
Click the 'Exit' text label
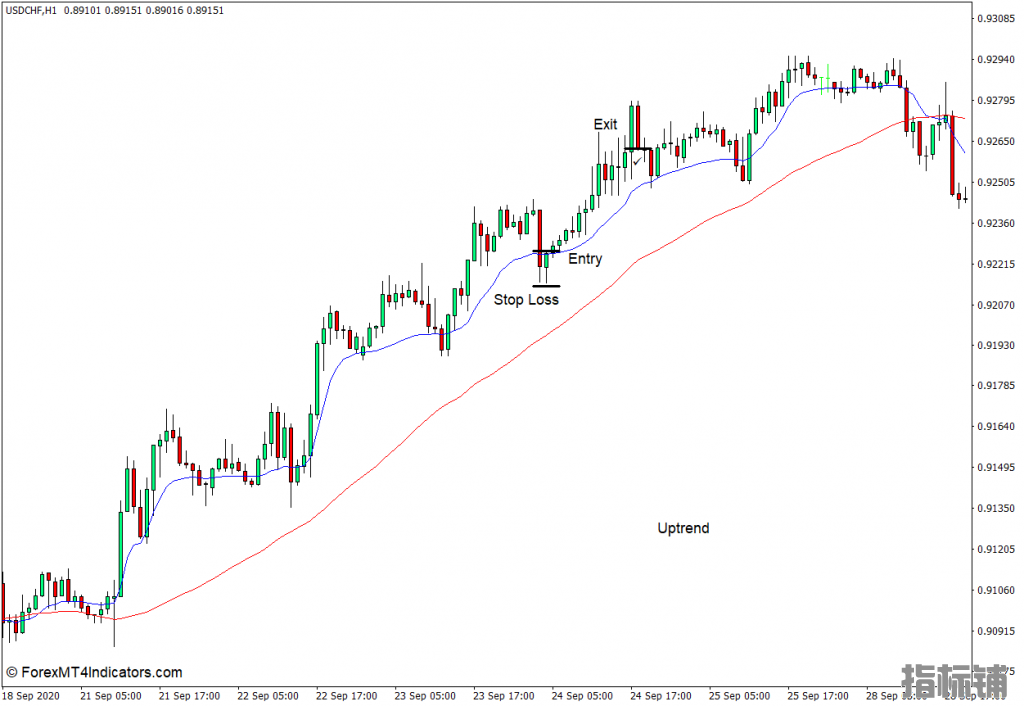click(605, 124)
